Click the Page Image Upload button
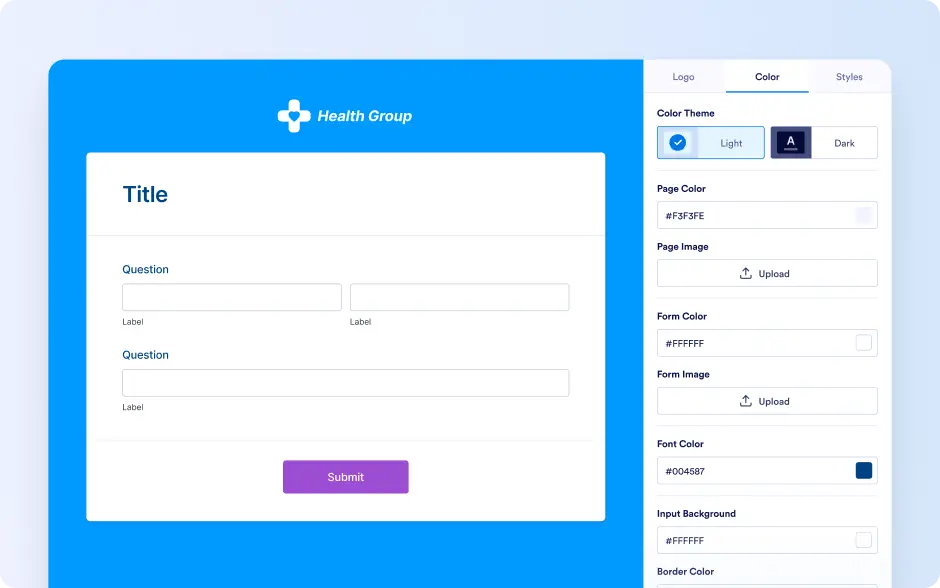940x588 pixels. (x=767, y=273)
